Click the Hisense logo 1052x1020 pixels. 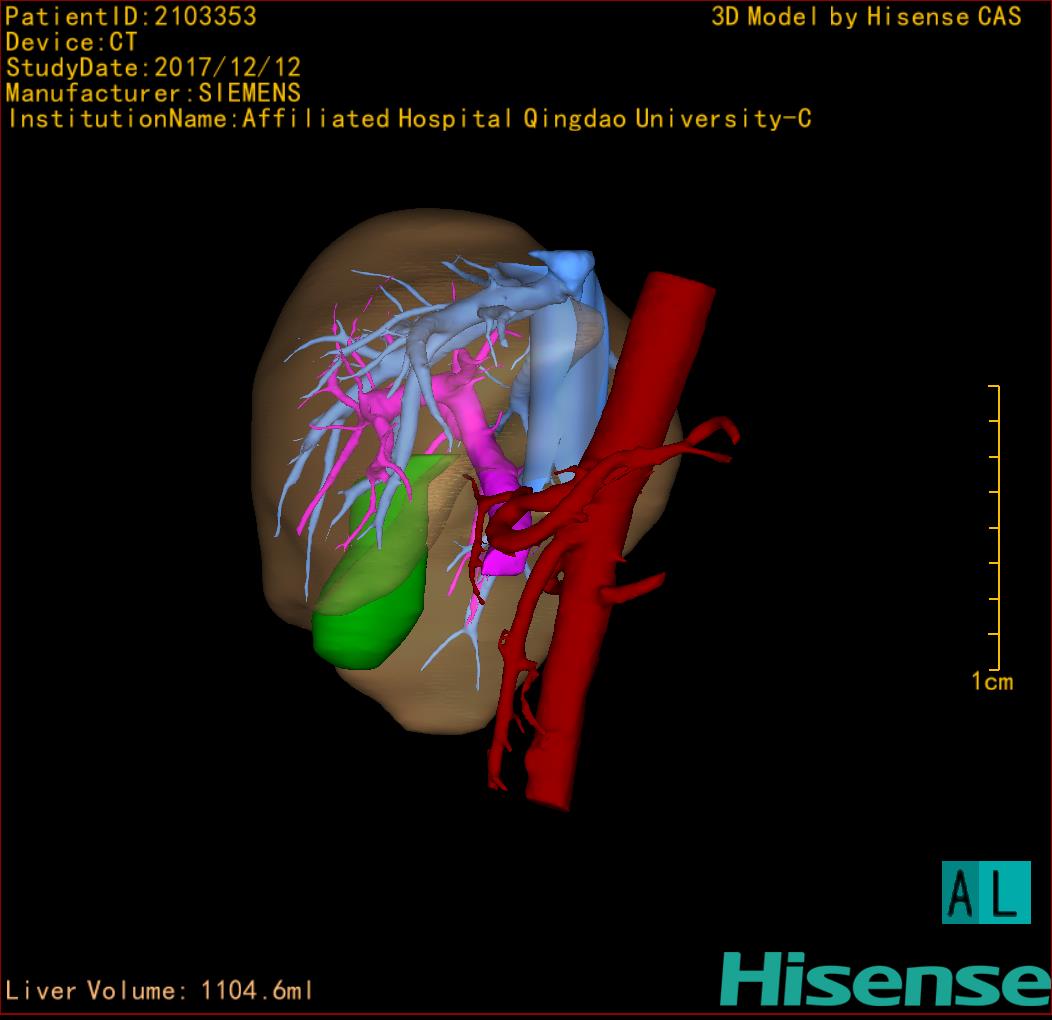(x=885, y=980)
